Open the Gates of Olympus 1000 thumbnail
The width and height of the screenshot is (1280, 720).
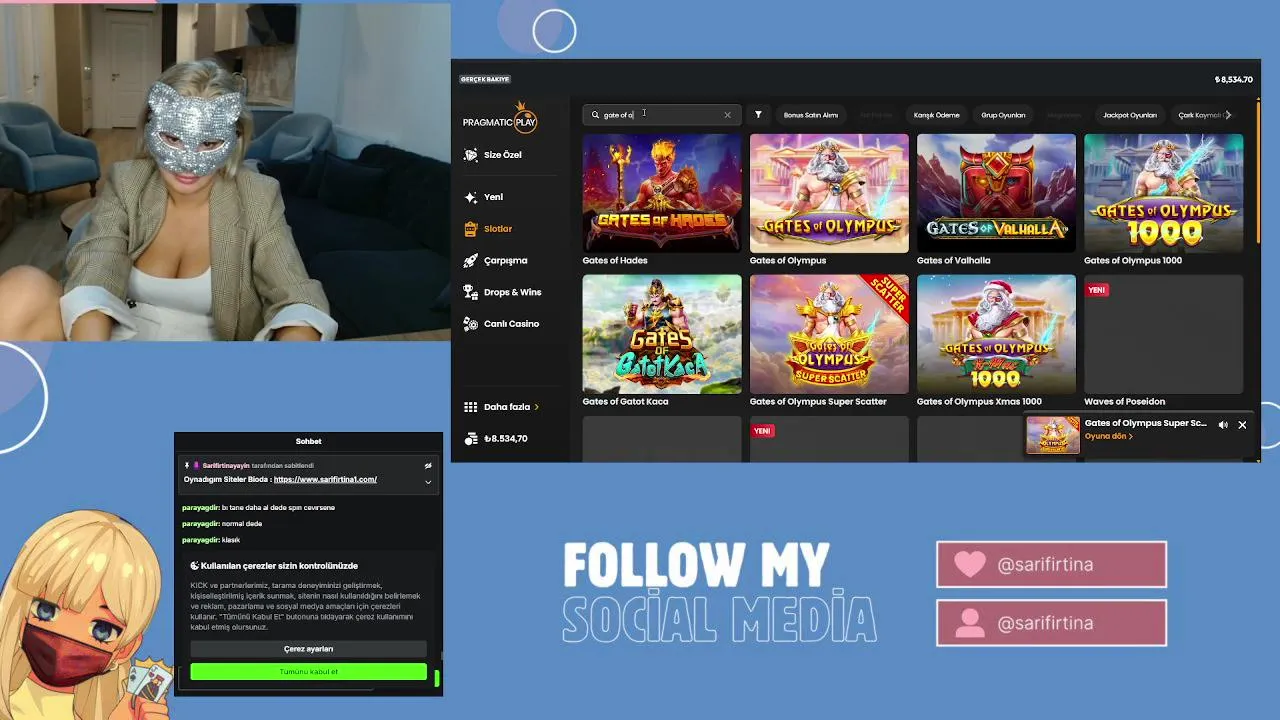click(x=1163, y=193)
